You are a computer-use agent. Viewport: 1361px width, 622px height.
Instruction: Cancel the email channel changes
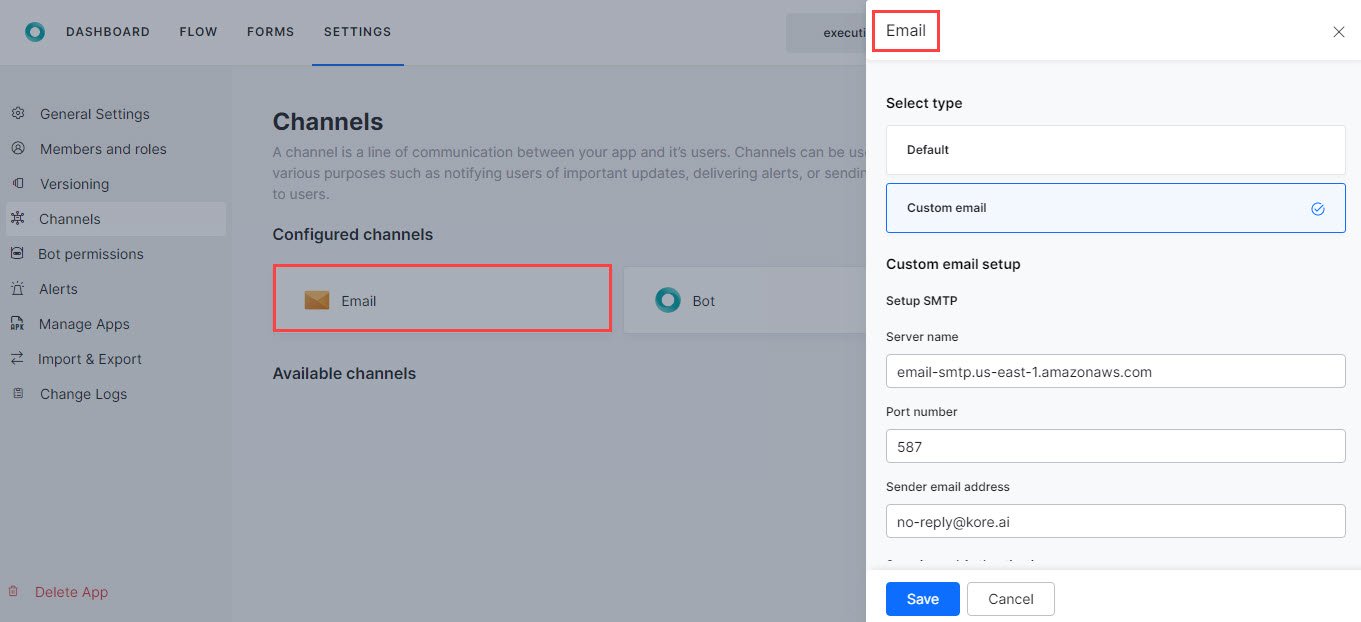click(1010, 598)
